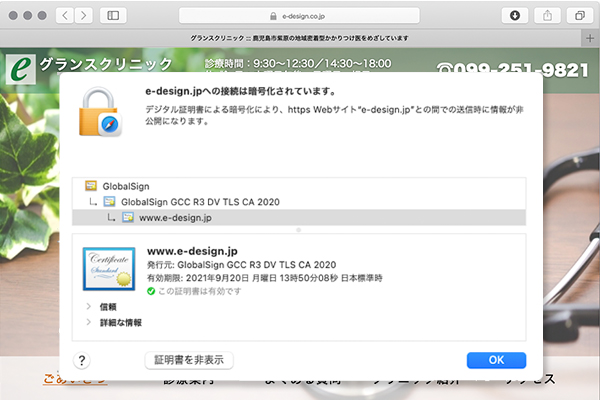
Task: Toggle the Safari sidebar button
Action: (113, 15)
